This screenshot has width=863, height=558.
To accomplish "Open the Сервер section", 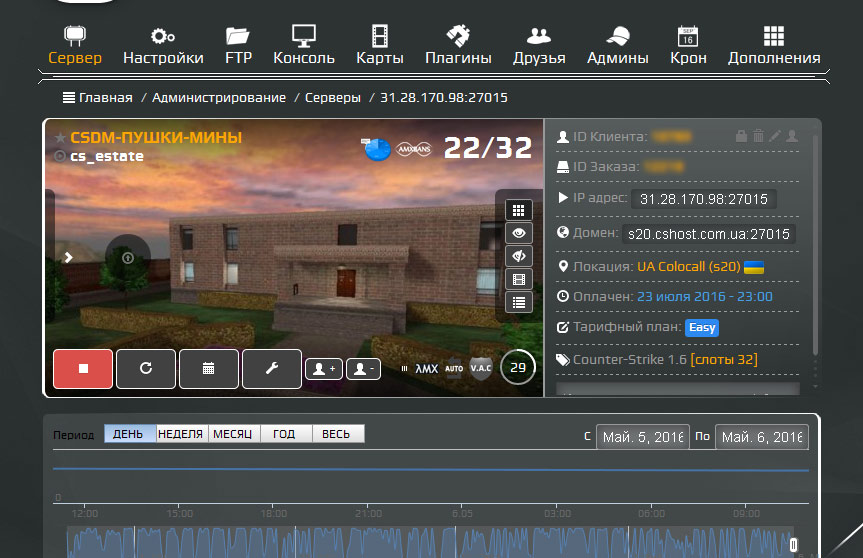I will [75, 45].
